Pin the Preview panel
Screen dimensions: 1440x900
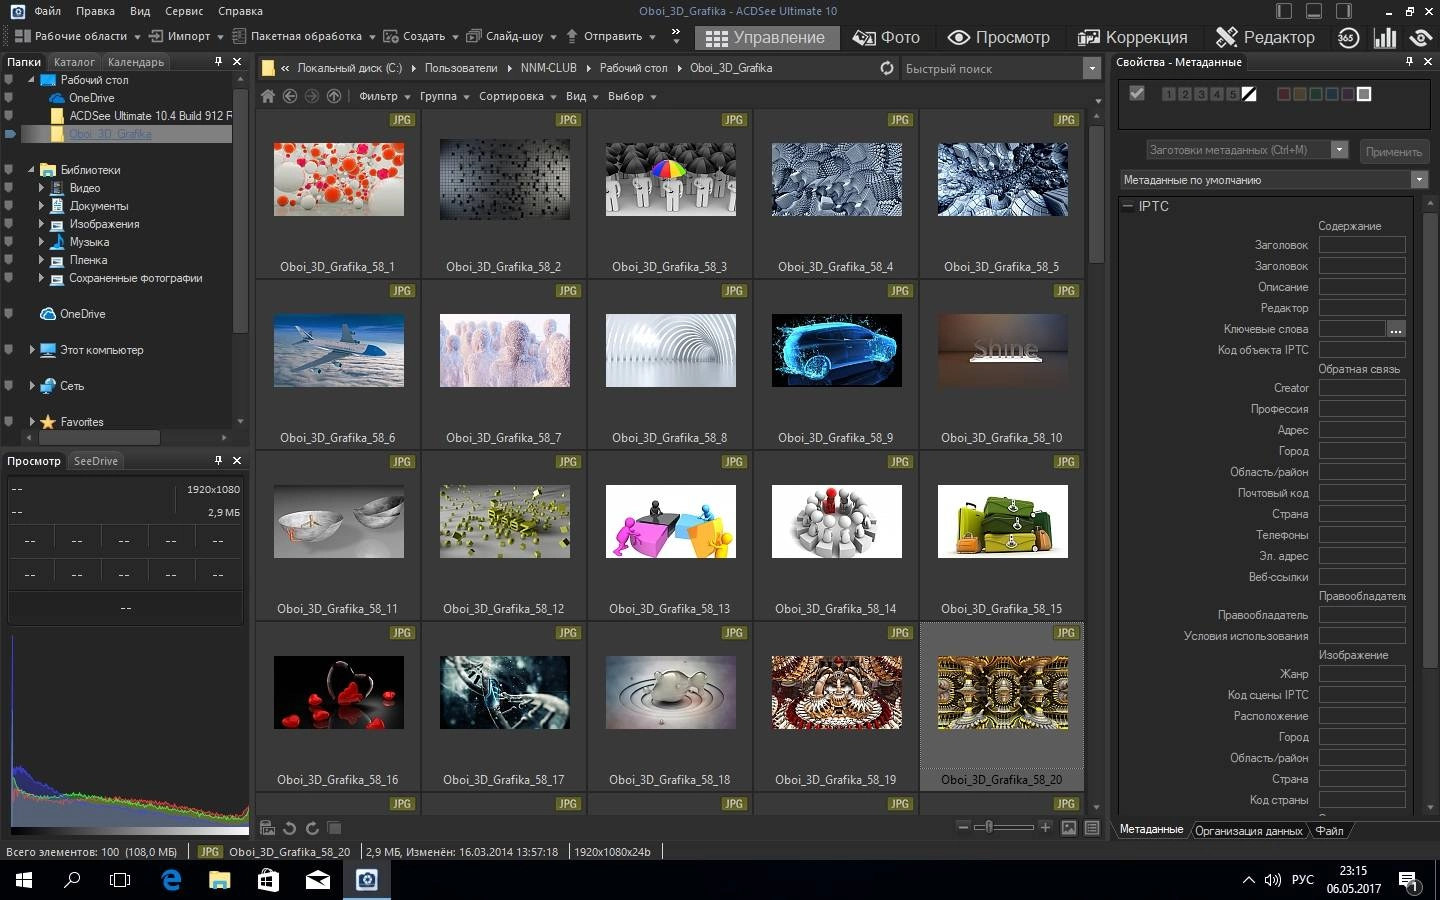click(x=218, y=460)
